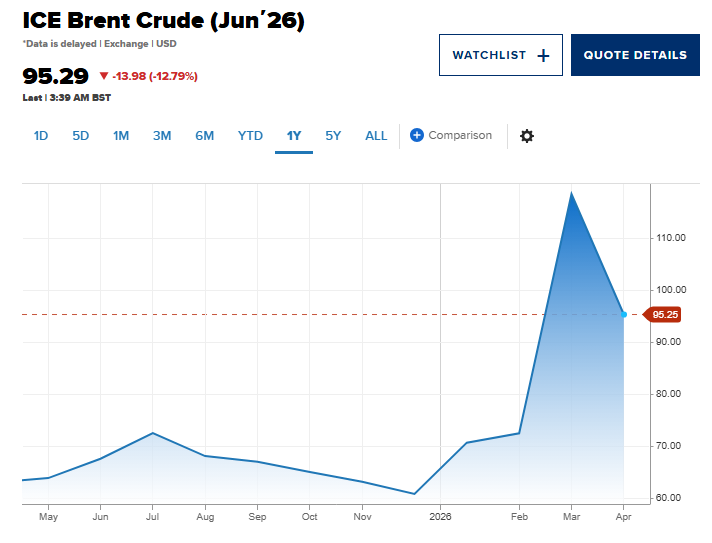Screen dimensions: 712x543
Task: Switch chart to 1M range
Action: pos(121,136)
